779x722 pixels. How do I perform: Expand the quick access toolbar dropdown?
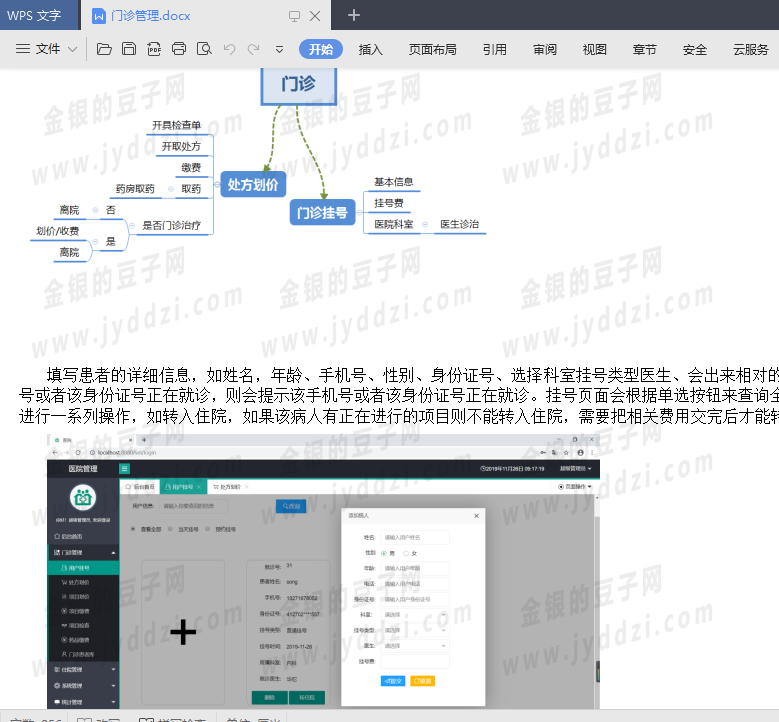click(x=279, y=49)
